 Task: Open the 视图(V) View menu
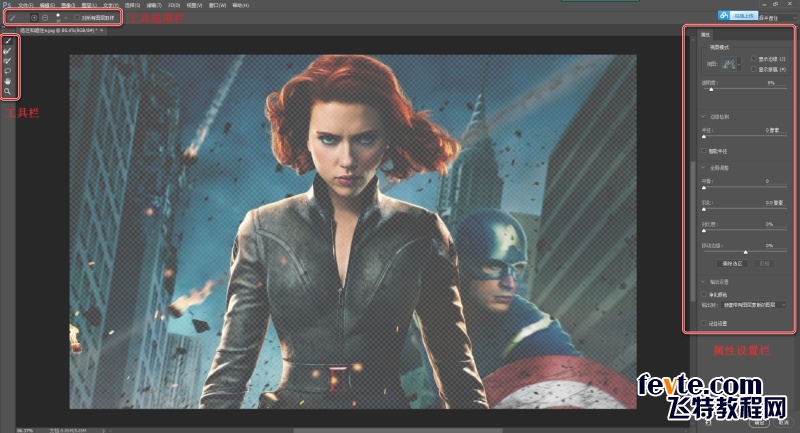(x=194, y=5)
